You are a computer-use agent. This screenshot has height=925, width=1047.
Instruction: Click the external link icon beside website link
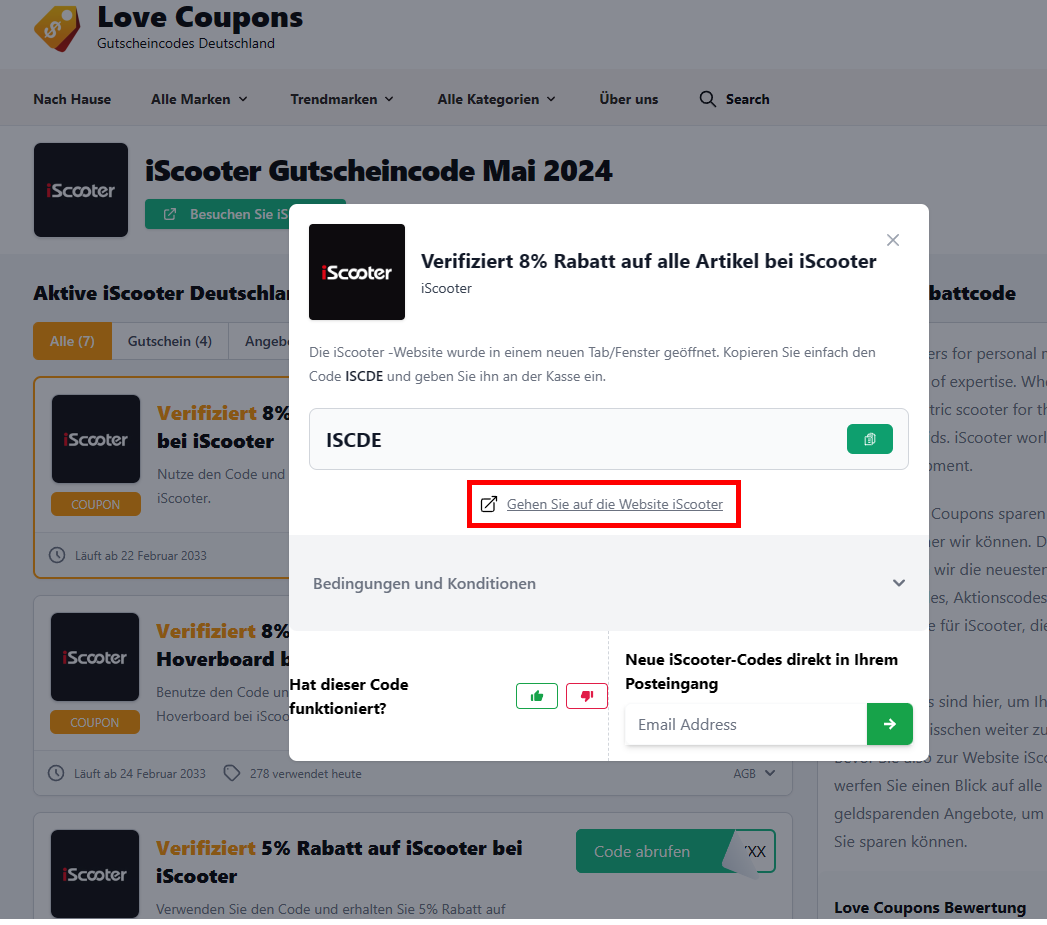point(489,504)
